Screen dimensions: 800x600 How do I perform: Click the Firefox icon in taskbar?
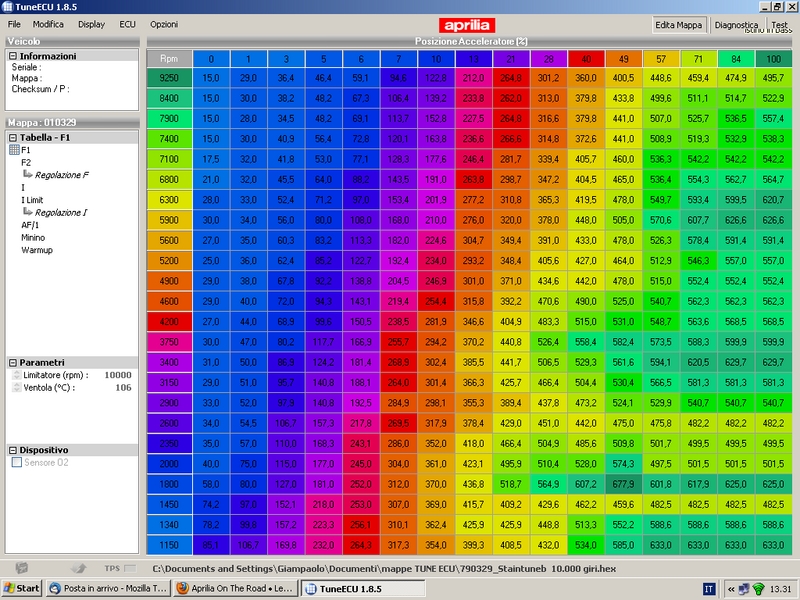tap(182, 588)
